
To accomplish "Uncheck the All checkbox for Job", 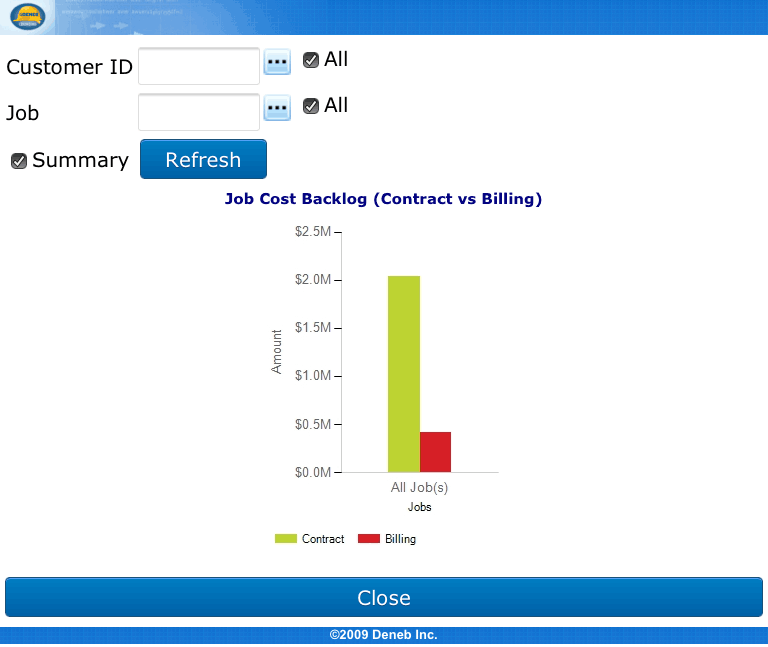I will click(311, 106).
